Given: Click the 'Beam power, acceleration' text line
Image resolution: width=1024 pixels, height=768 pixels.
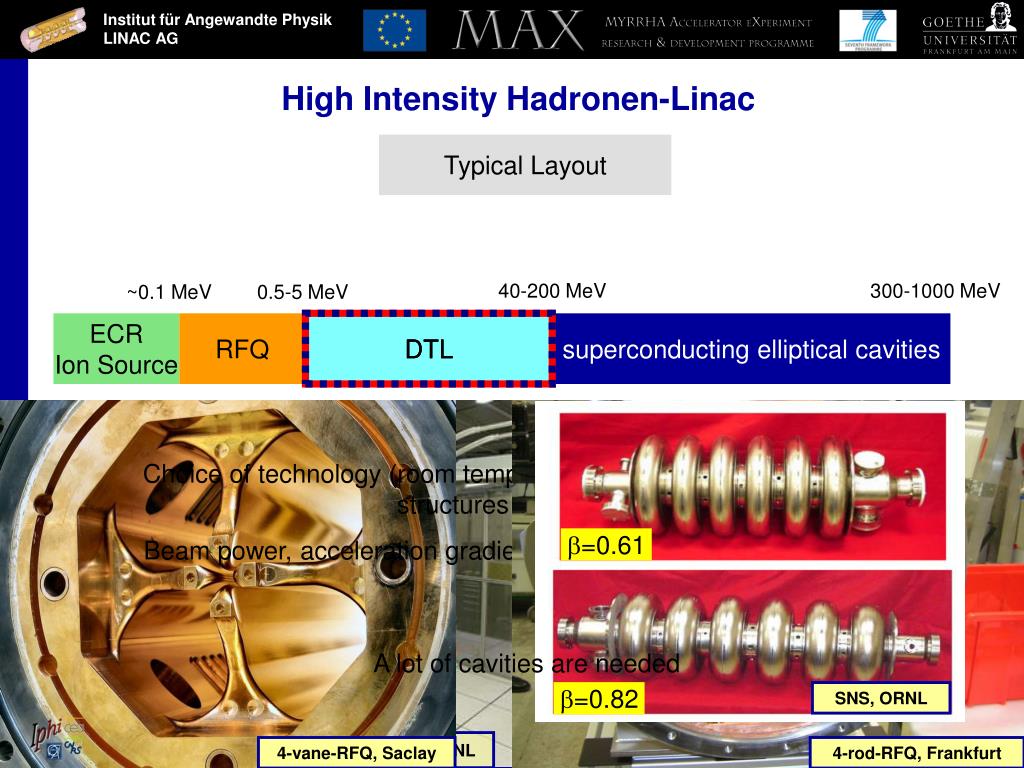Looking at the screenshot, I should [327, 551].
